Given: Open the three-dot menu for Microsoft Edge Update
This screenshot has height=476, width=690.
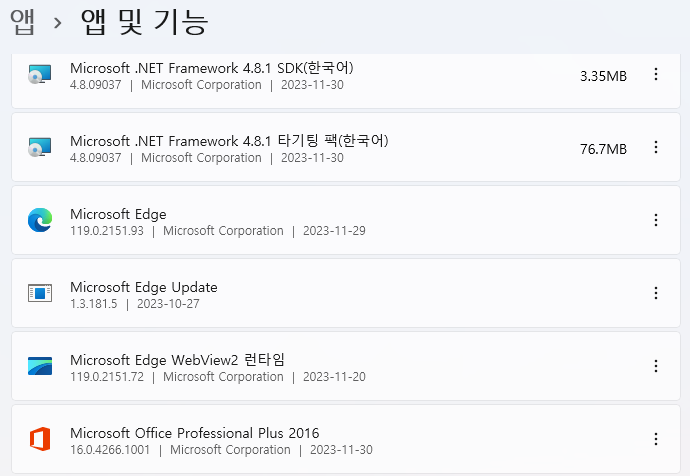Looking at the screenshot, I should click(x=656, y=293).
